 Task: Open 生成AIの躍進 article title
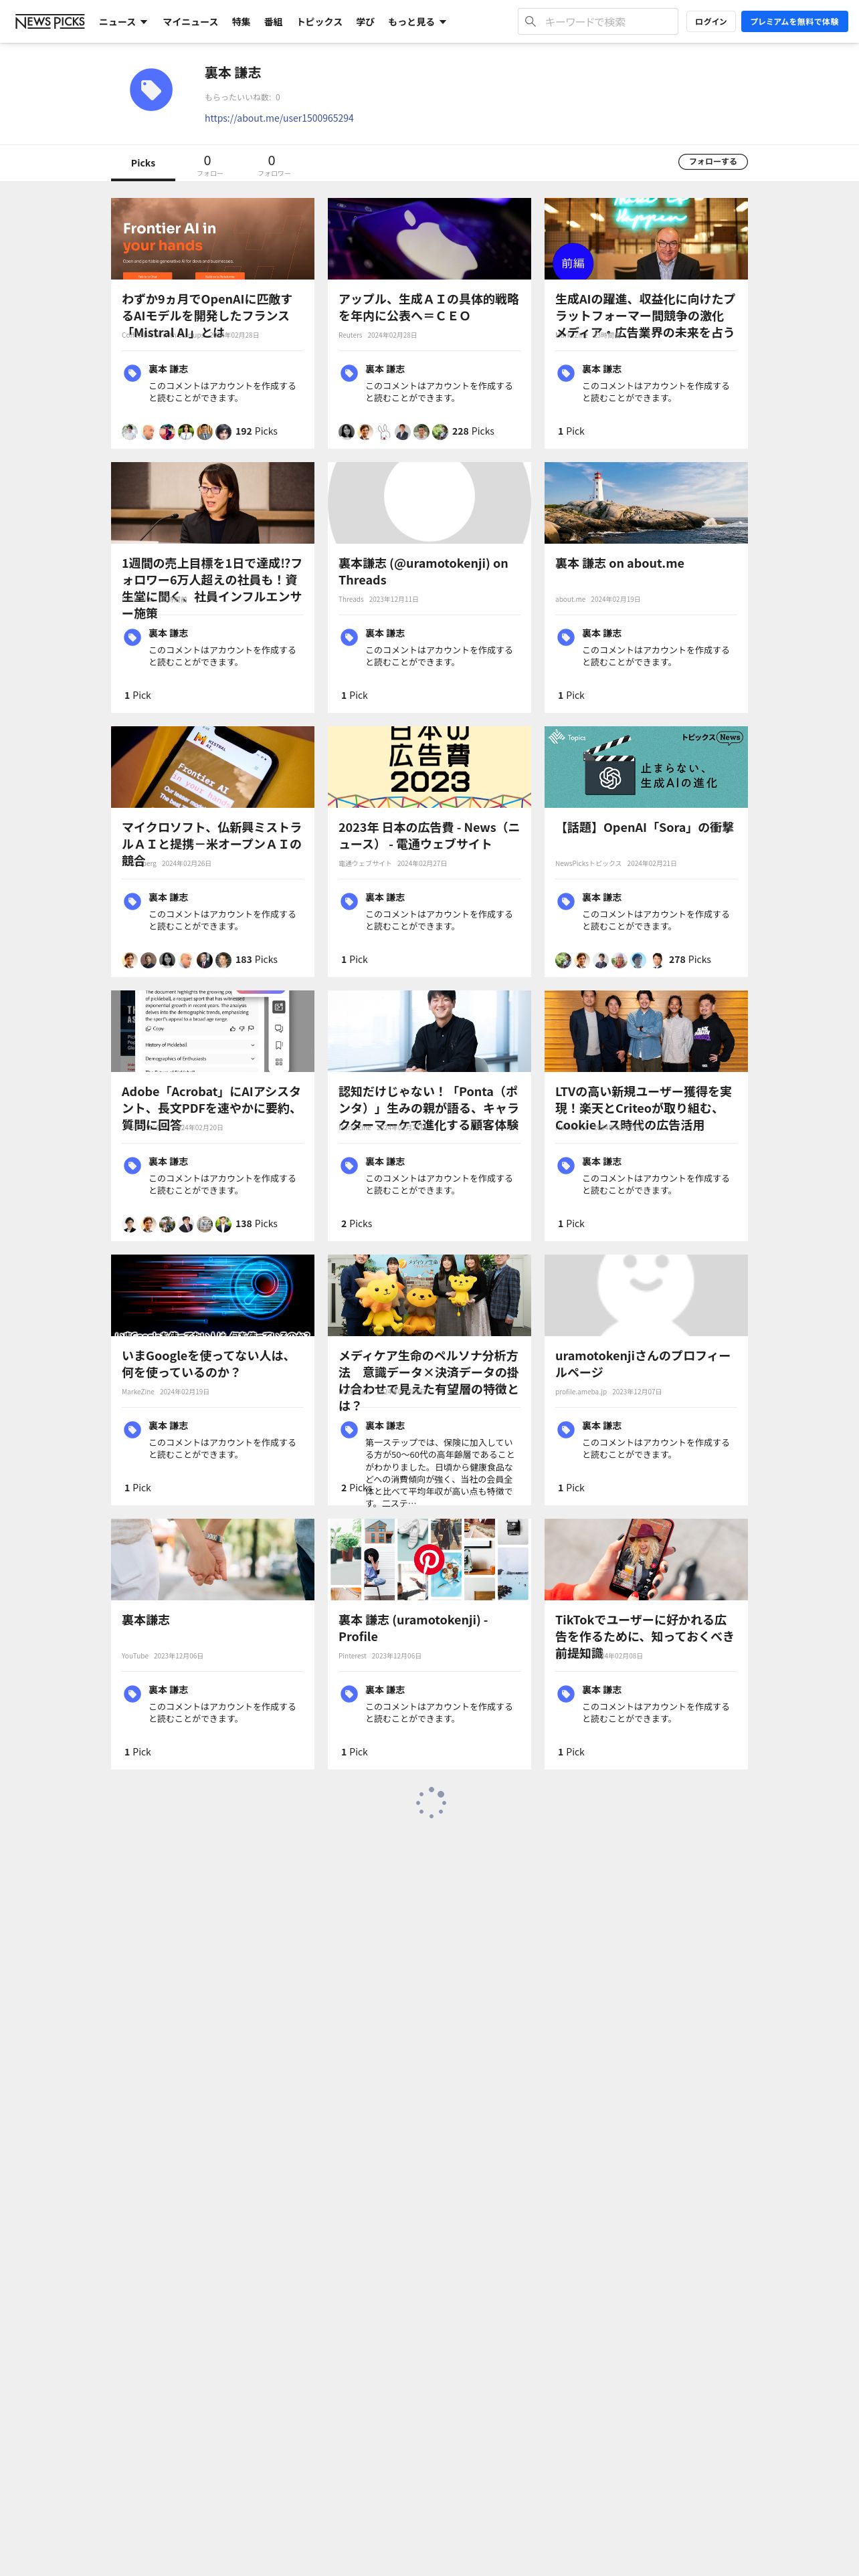[x=645, y=315]
